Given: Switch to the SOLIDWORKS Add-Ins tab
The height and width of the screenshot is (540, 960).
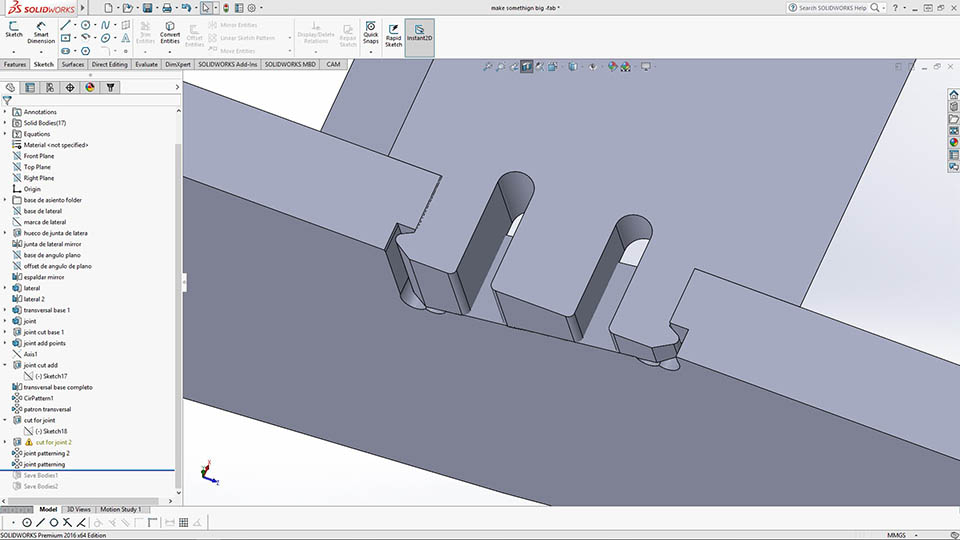Looking at the screenshot, I should (228, 64).
